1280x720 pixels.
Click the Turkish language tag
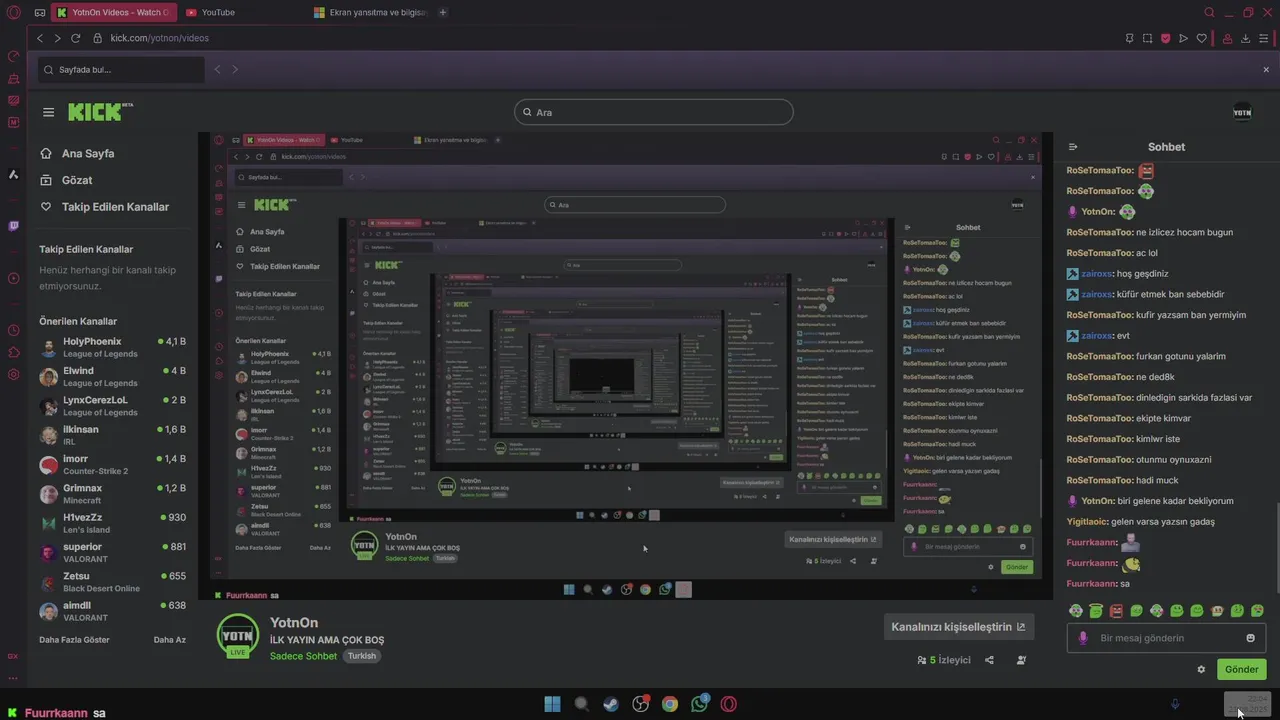coord(362,656)
